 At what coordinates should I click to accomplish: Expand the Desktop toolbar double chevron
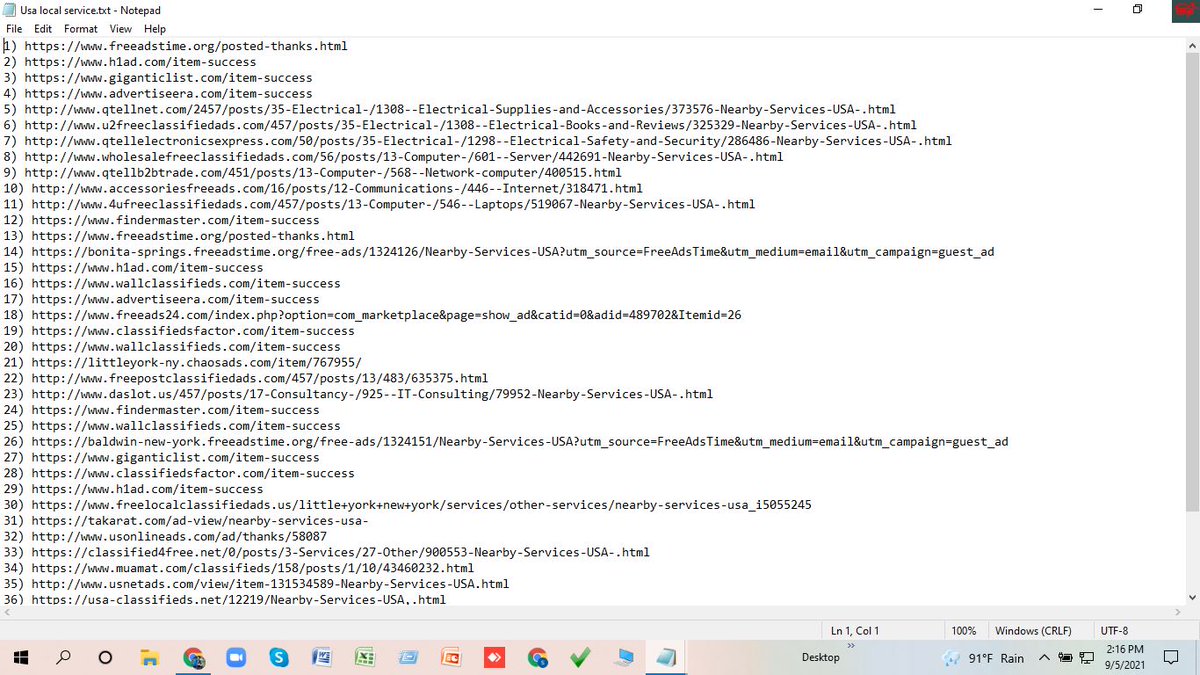852,646
